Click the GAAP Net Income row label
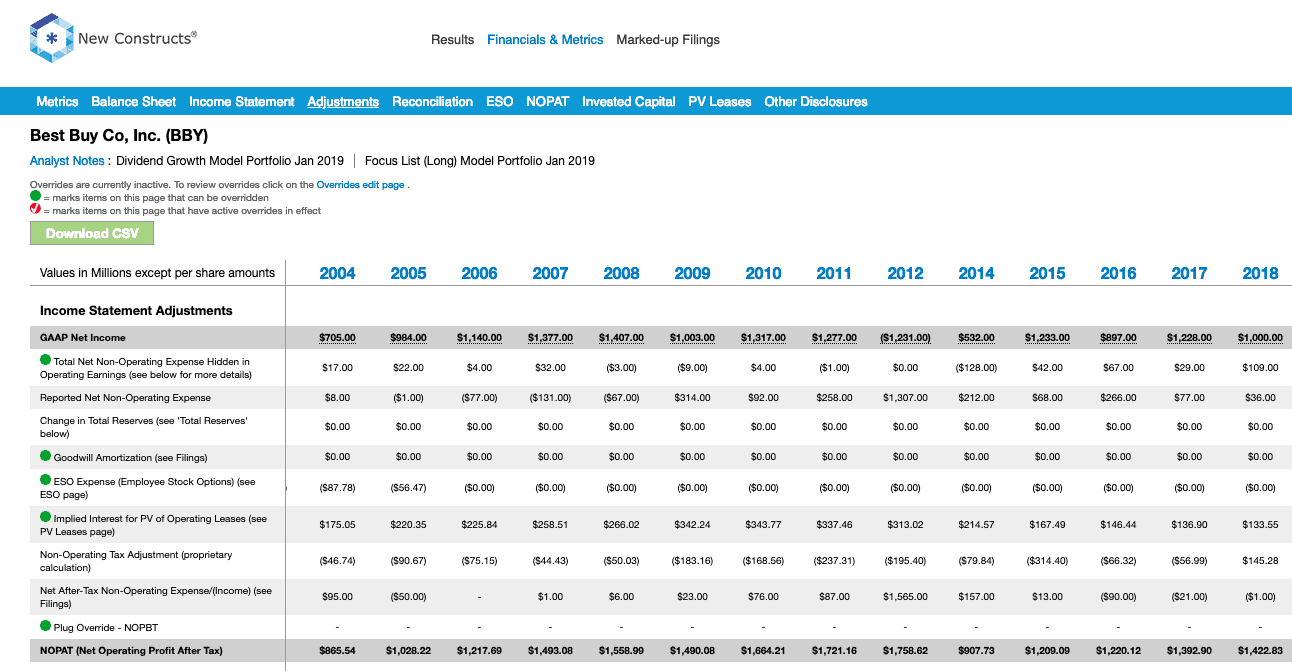 click(83, 338)
